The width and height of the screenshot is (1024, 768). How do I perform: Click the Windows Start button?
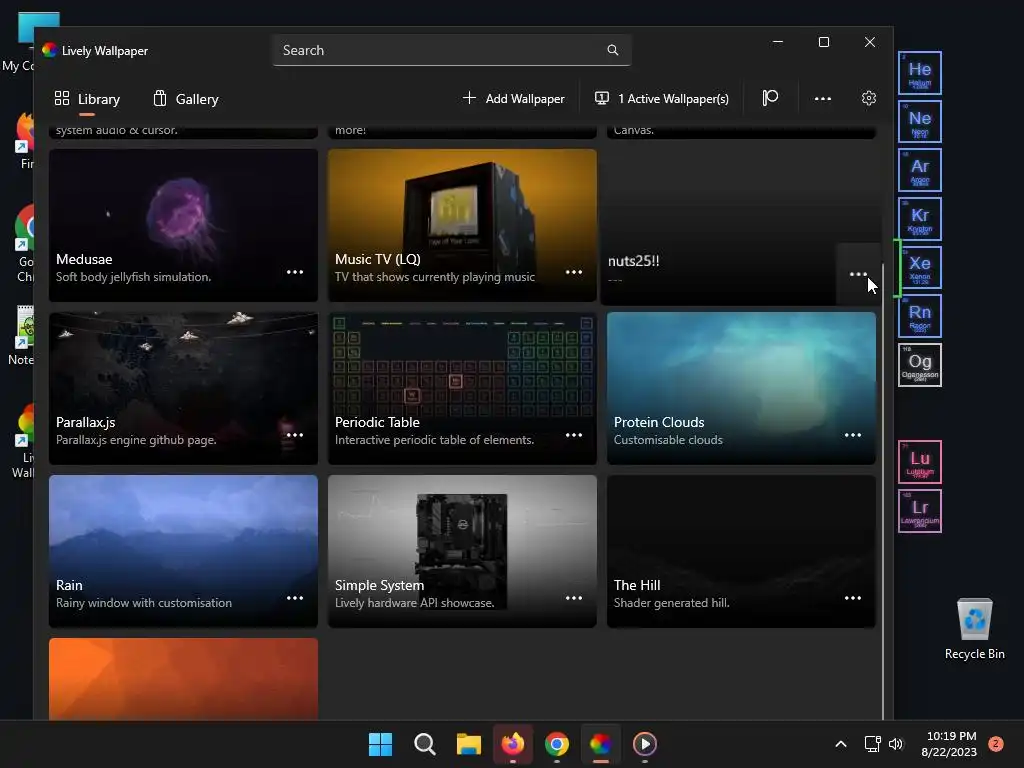(x=380, y=744)
